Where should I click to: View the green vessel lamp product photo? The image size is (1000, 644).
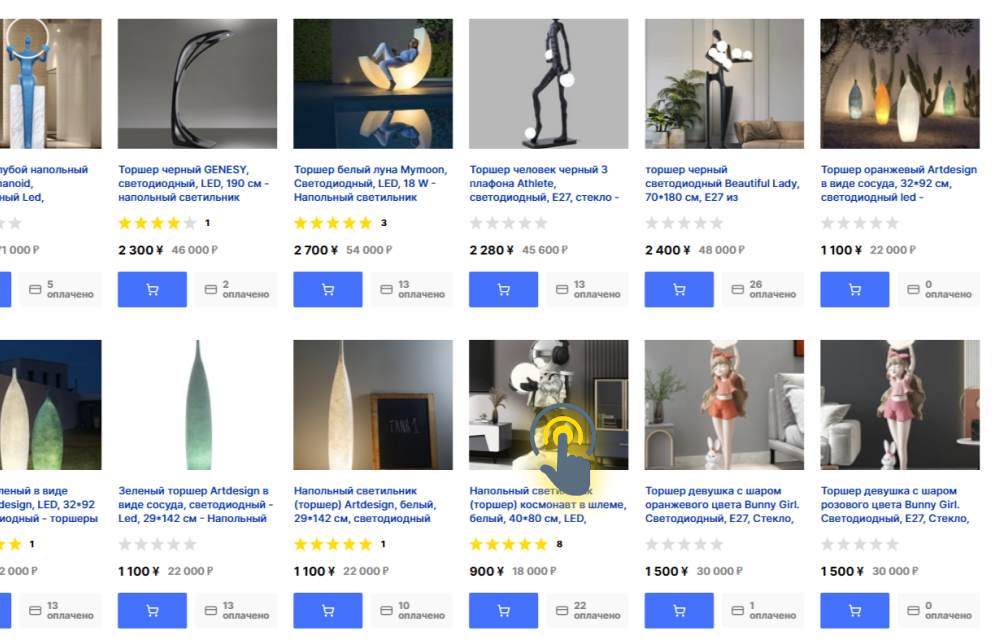tap(197, 405)
